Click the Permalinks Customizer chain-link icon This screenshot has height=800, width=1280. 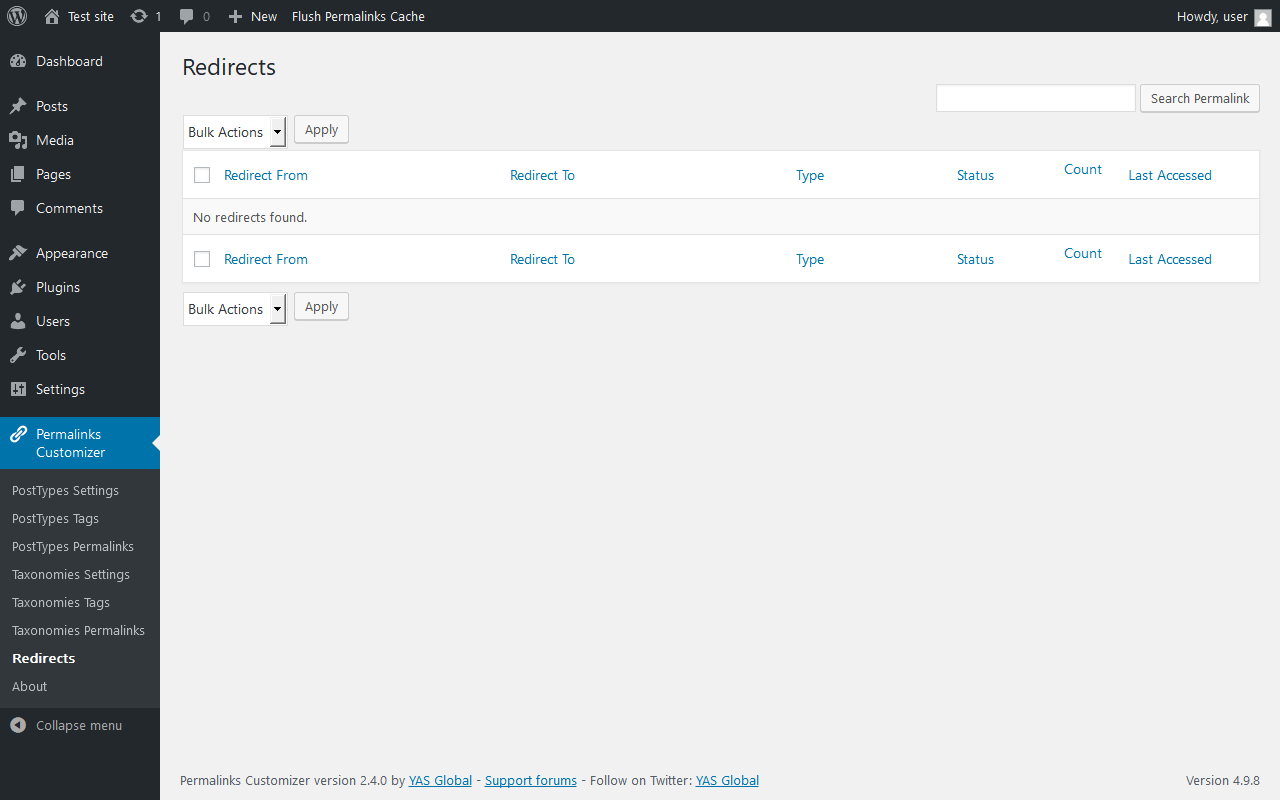[x=18, y=434]
